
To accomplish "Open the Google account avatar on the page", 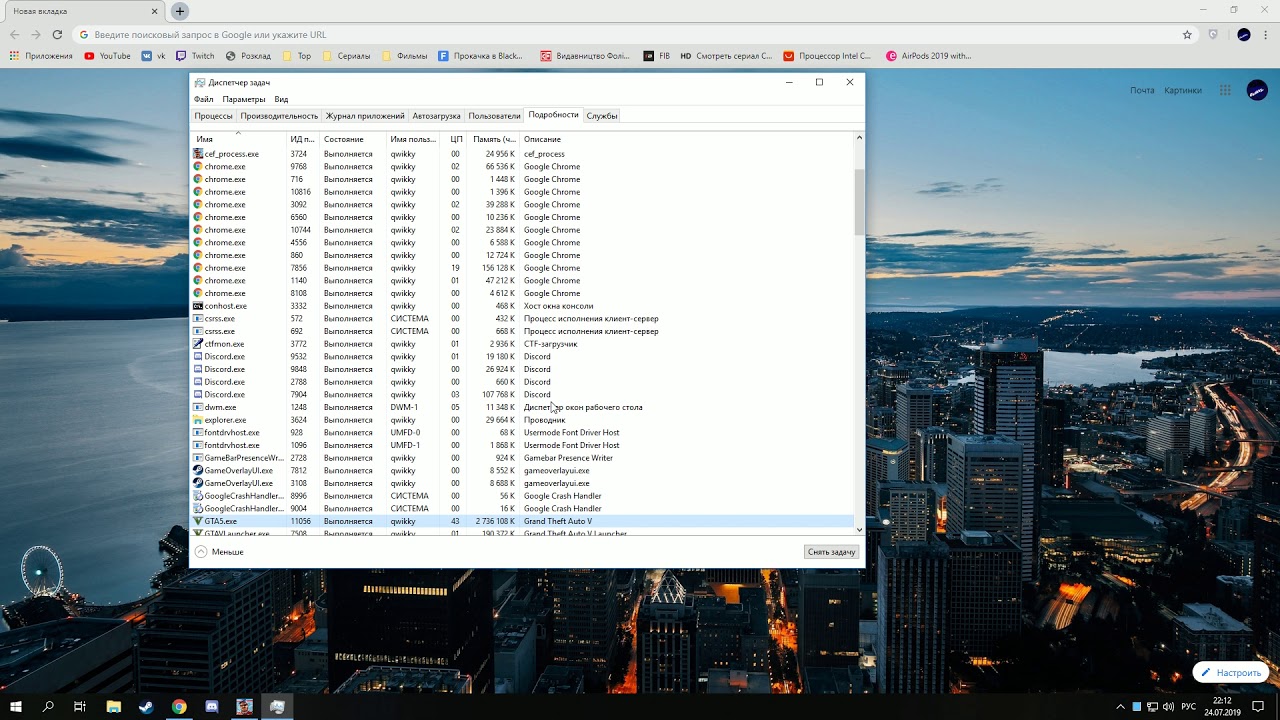I will point(1257,90).
